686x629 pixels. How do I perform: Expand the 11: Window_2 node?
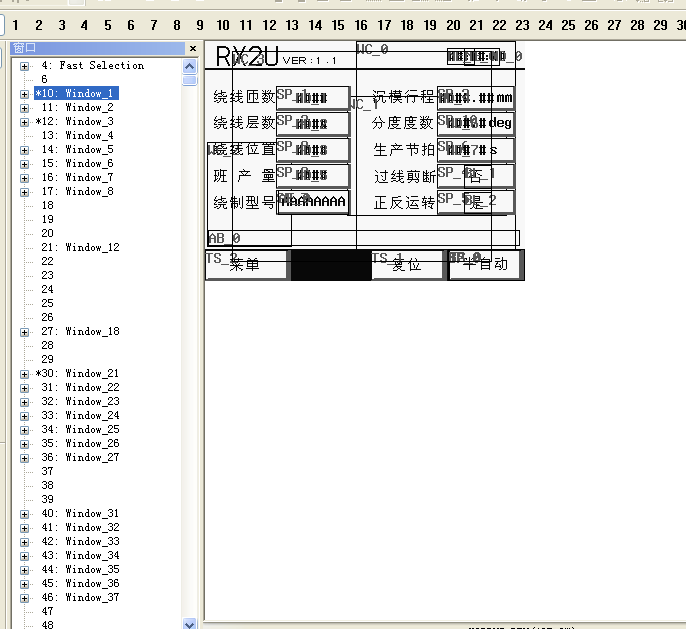(x=24, y=108)
